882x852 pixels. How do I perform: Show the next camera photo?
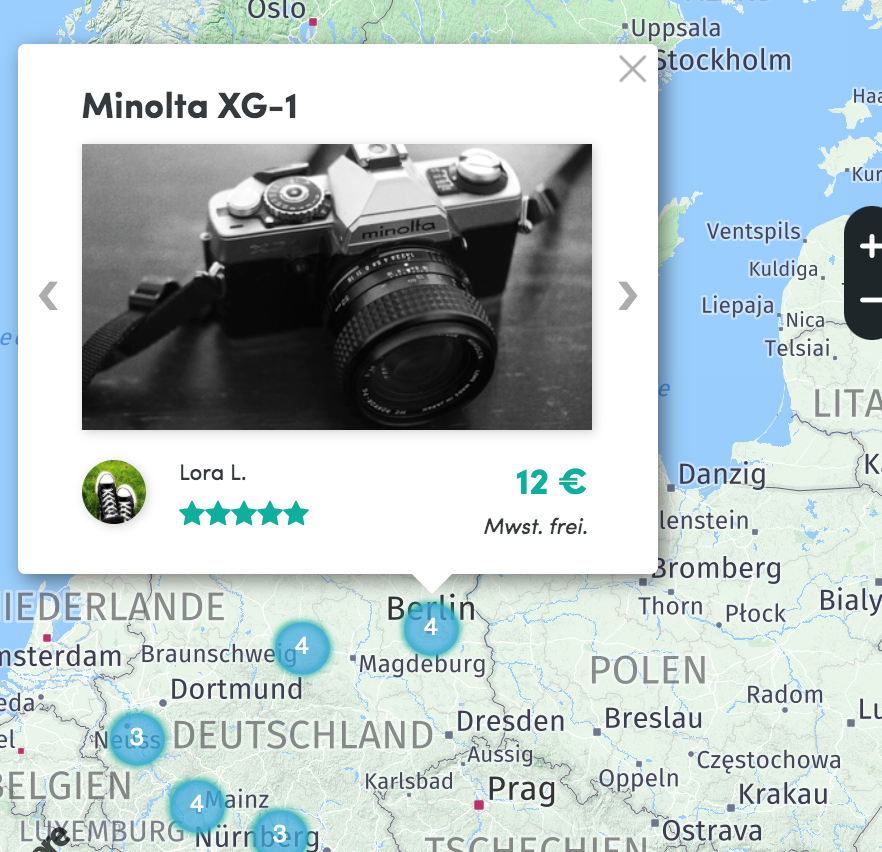[x=627, y=295]
